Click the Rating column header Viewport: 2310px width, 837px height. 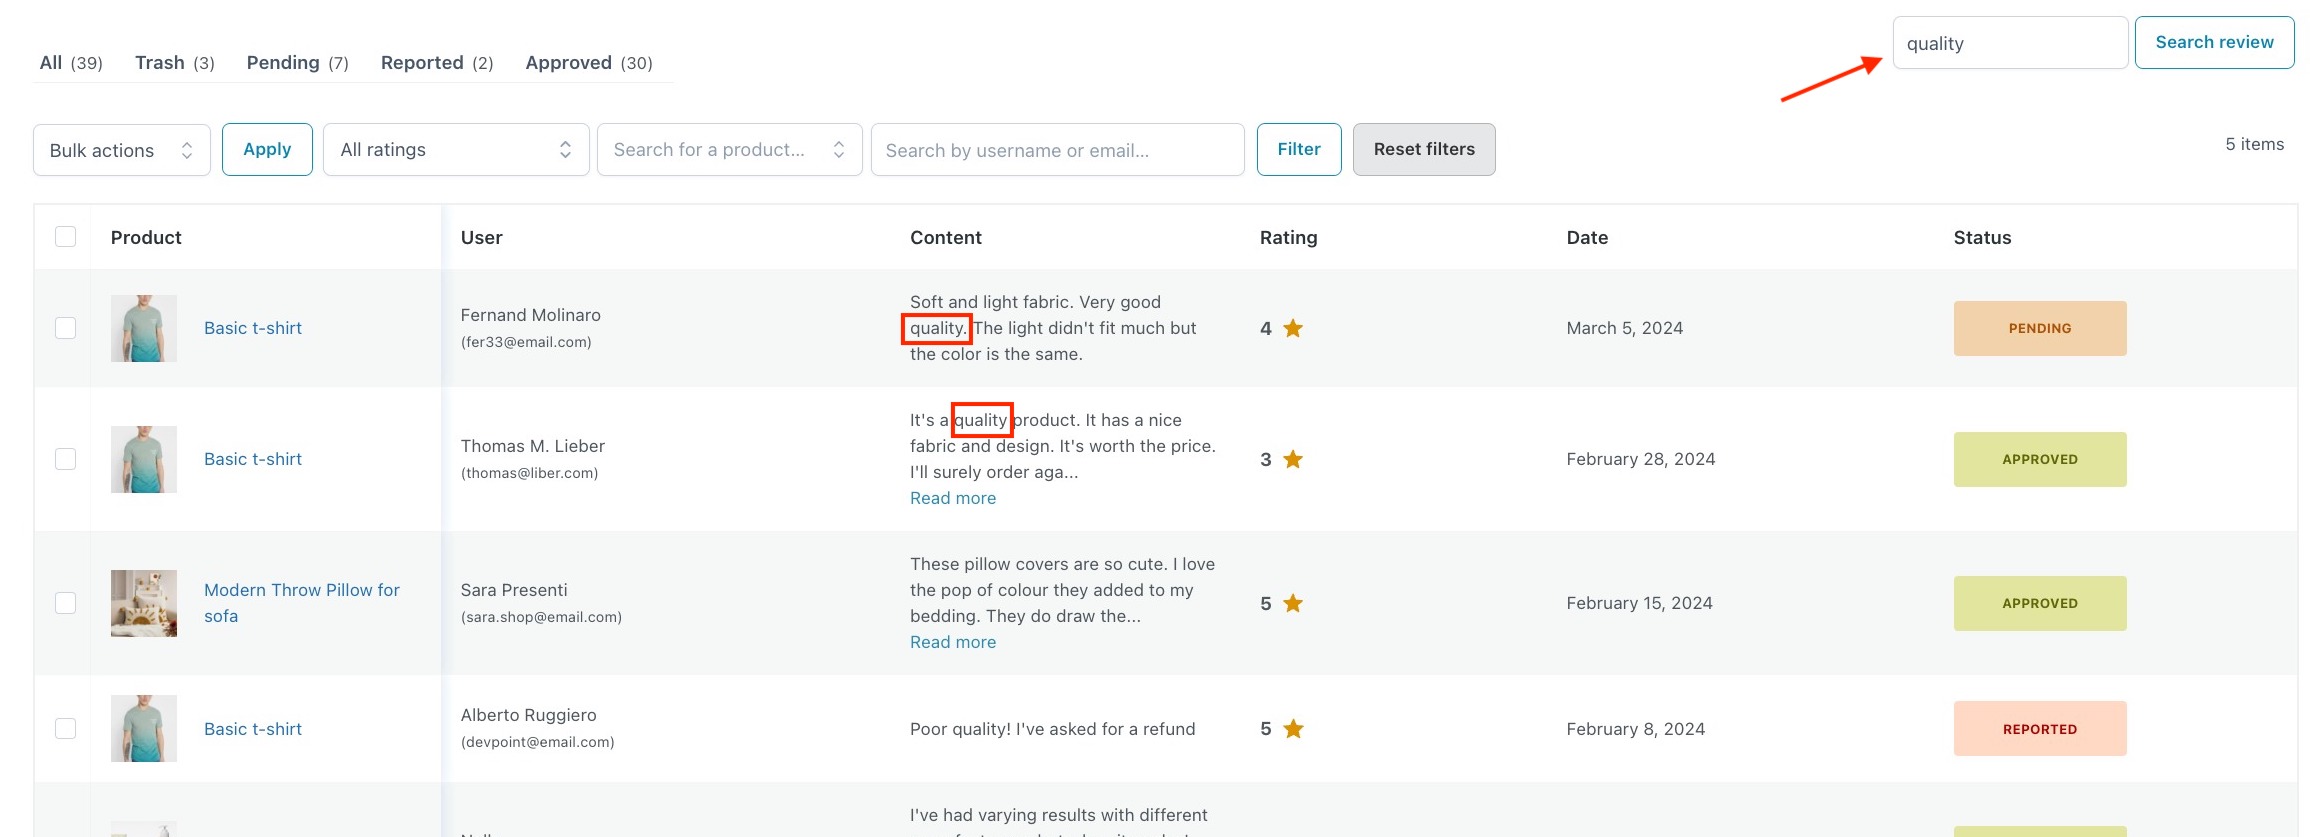(x=1288, y=237)
